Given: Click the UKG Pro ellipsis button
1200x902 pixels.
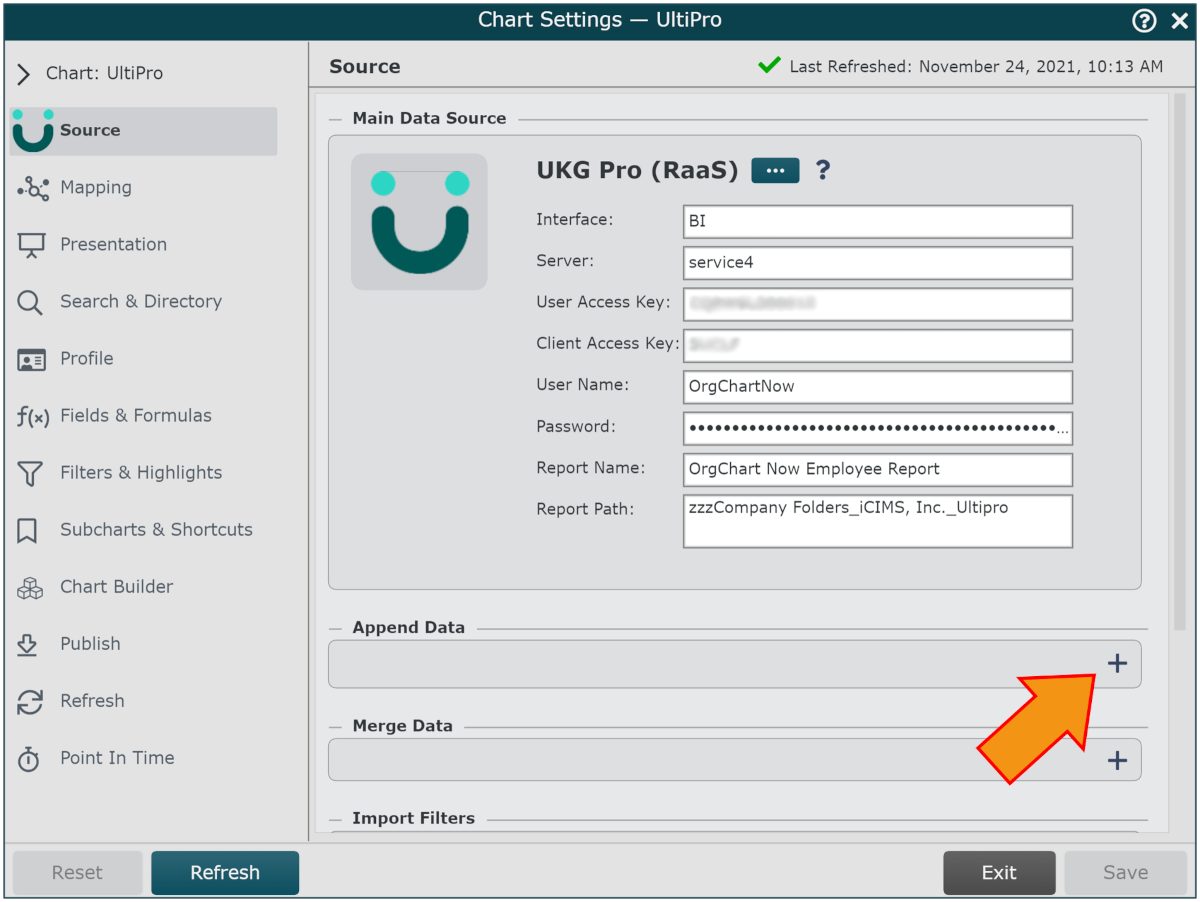Looking at the screenshot, I should pos(775,171).
